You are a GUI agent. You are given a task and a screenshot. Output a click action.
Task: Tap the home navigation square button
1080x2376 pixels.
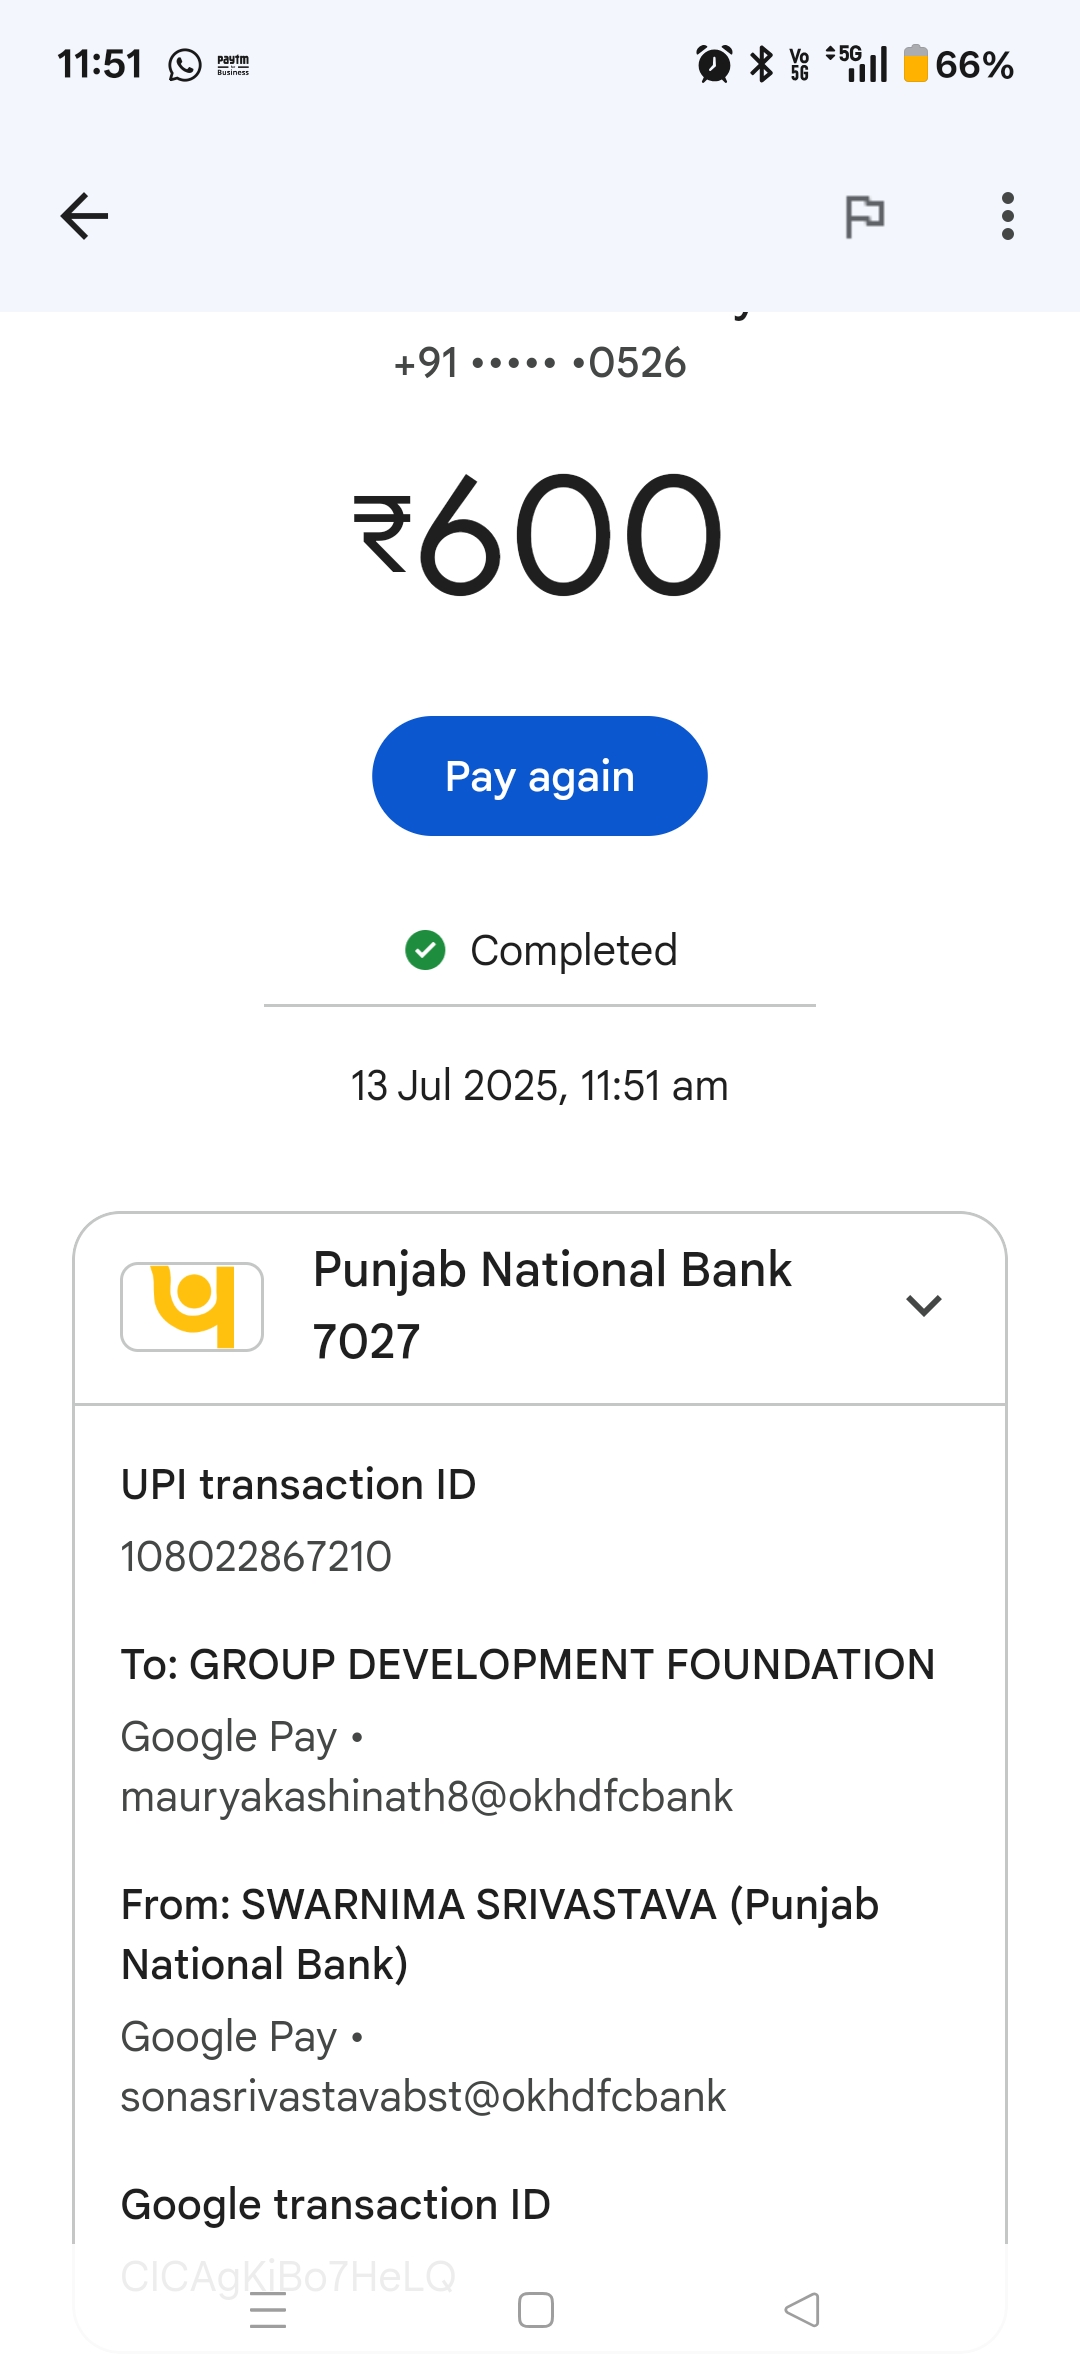[x=536, y=2310]
